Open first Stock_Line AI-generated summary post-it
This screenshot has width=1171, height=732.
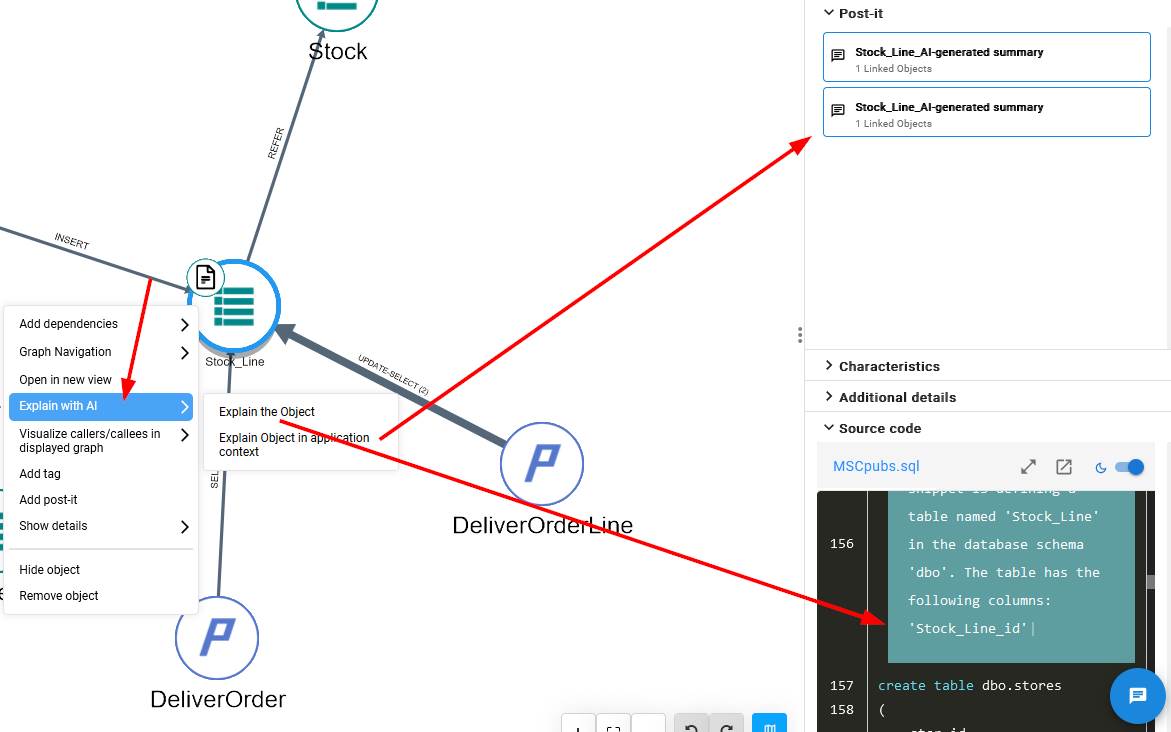point(986,58)
